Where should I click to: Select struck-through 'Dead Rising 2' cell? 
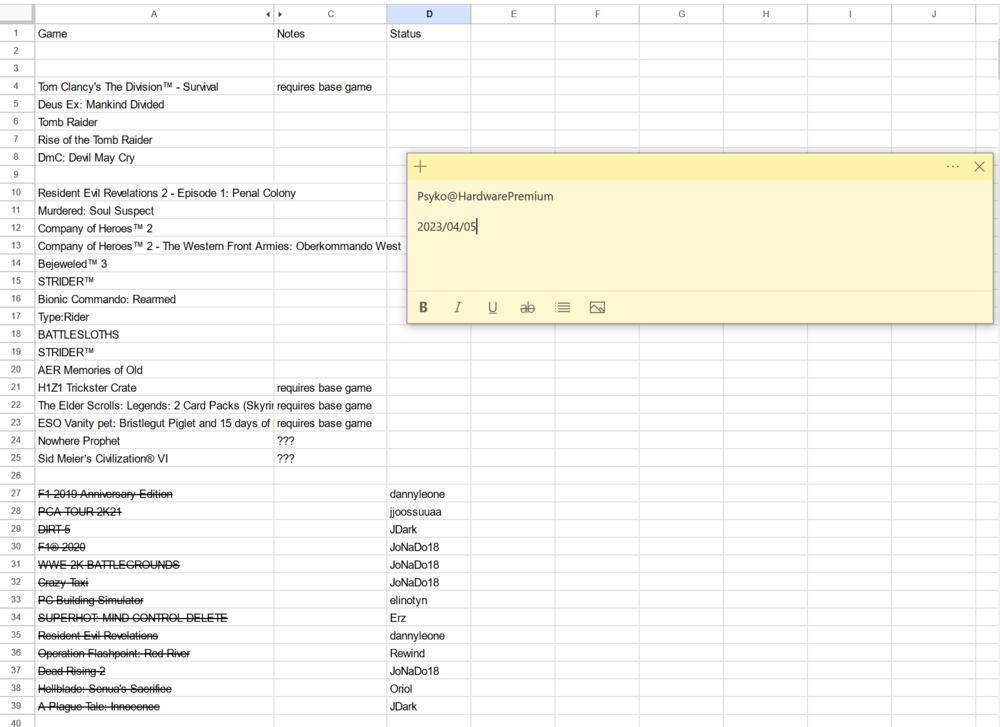[154, 671]
